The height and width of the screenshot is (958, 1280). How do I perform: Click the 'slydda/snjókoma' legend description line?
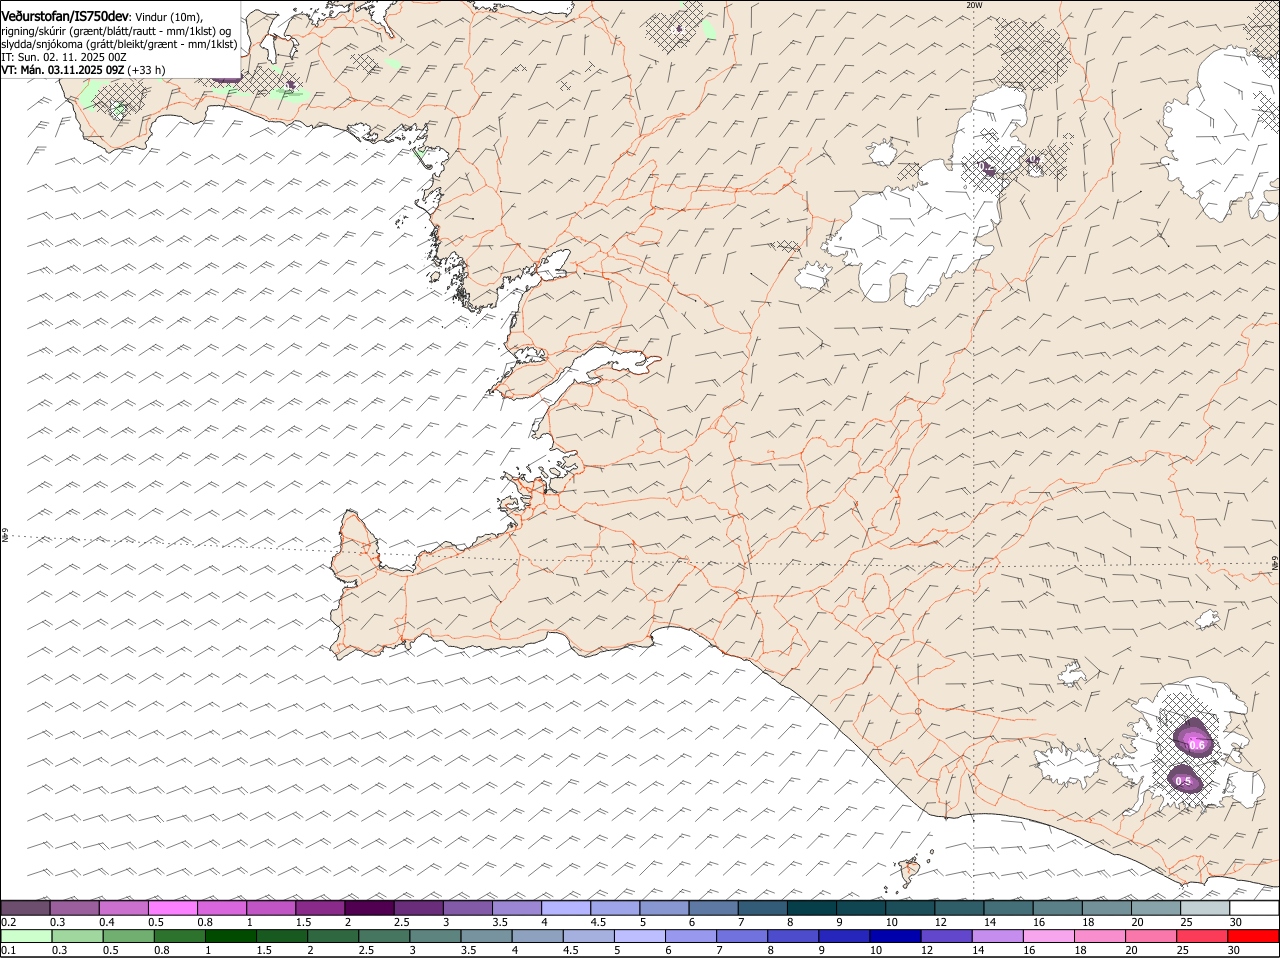pyautogui.click(x=120, y=44)
